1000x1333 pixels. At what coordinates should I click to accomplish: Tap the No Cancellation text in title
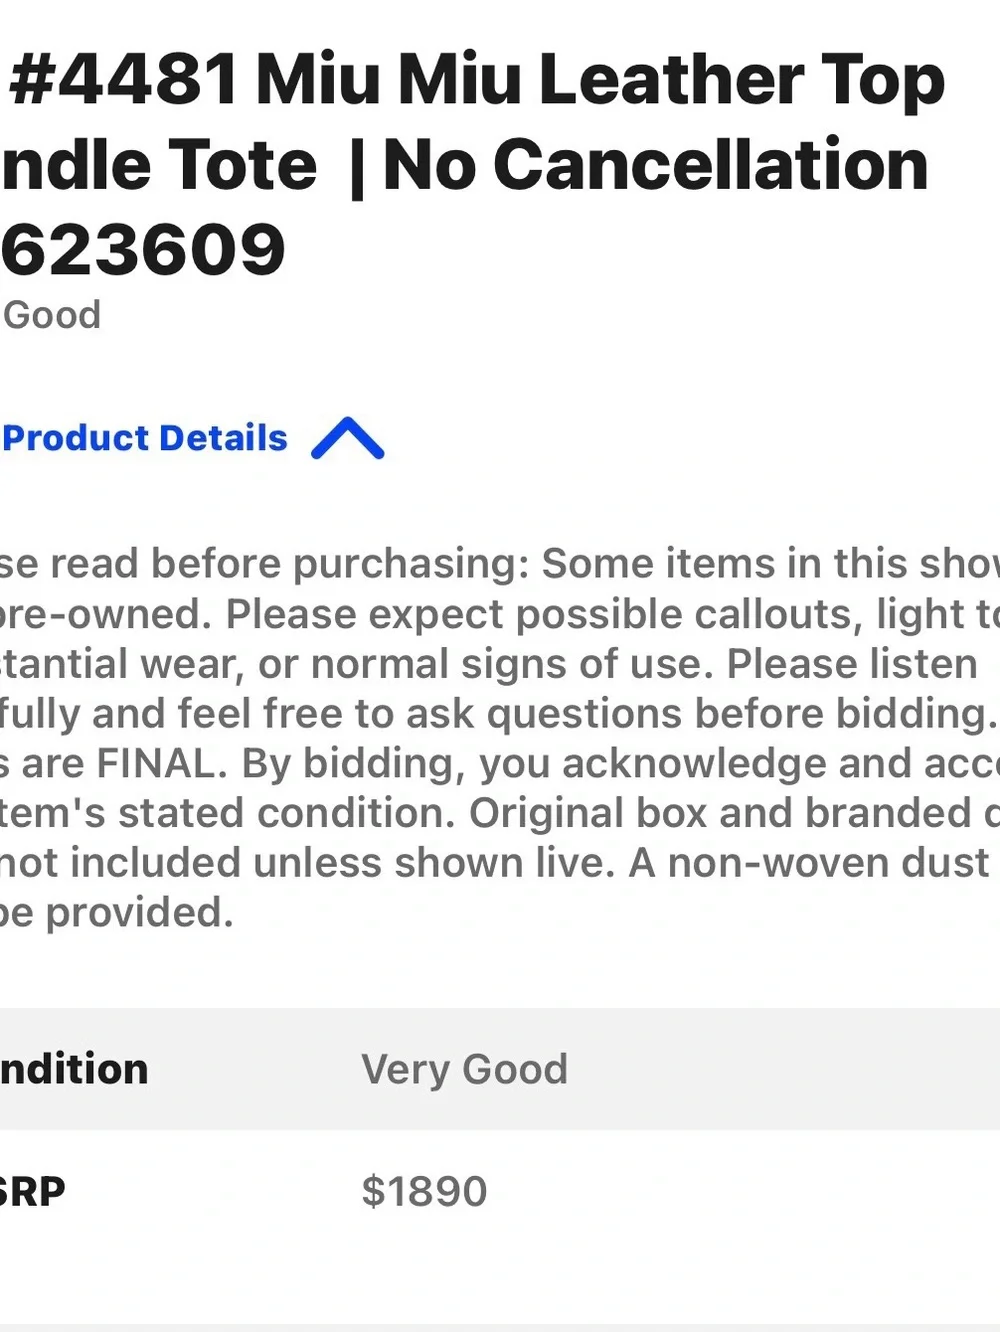[656, 164]
